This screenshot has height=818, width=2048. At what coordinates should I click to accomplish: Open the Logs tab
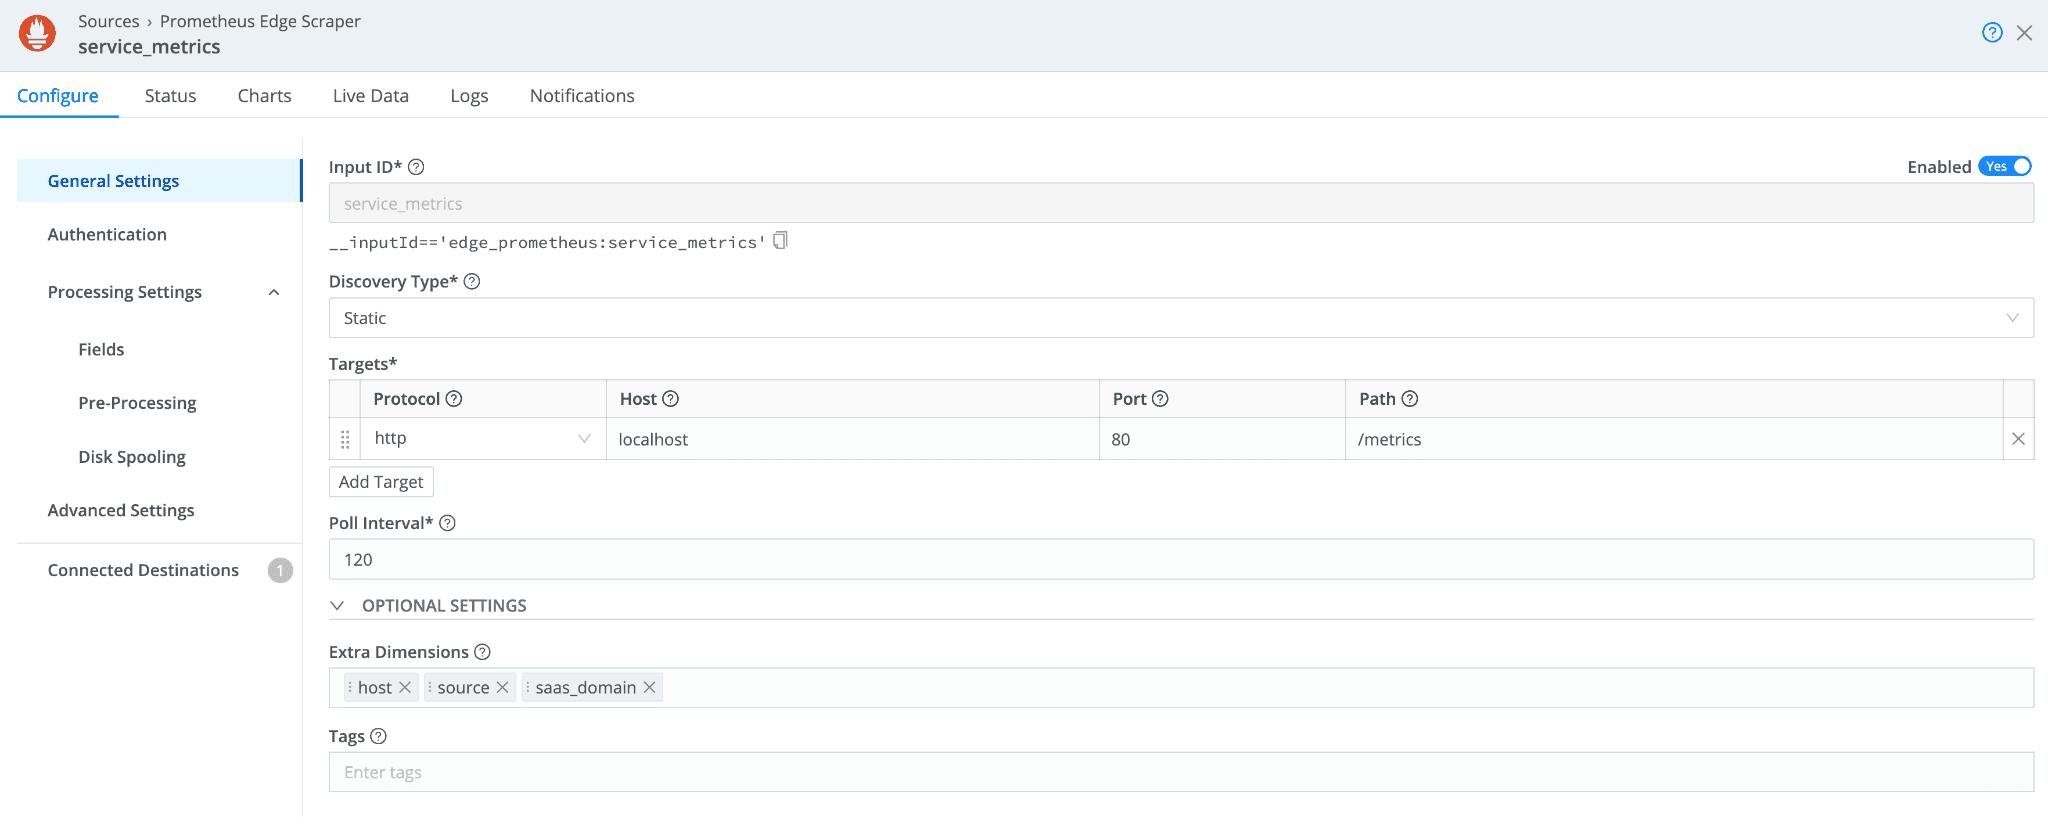(469, 96)
